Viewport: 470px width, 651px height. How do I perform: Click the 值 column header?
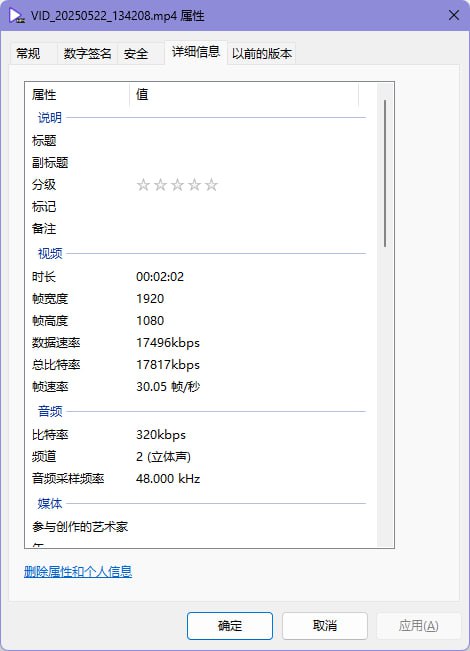tap(244, 95)
